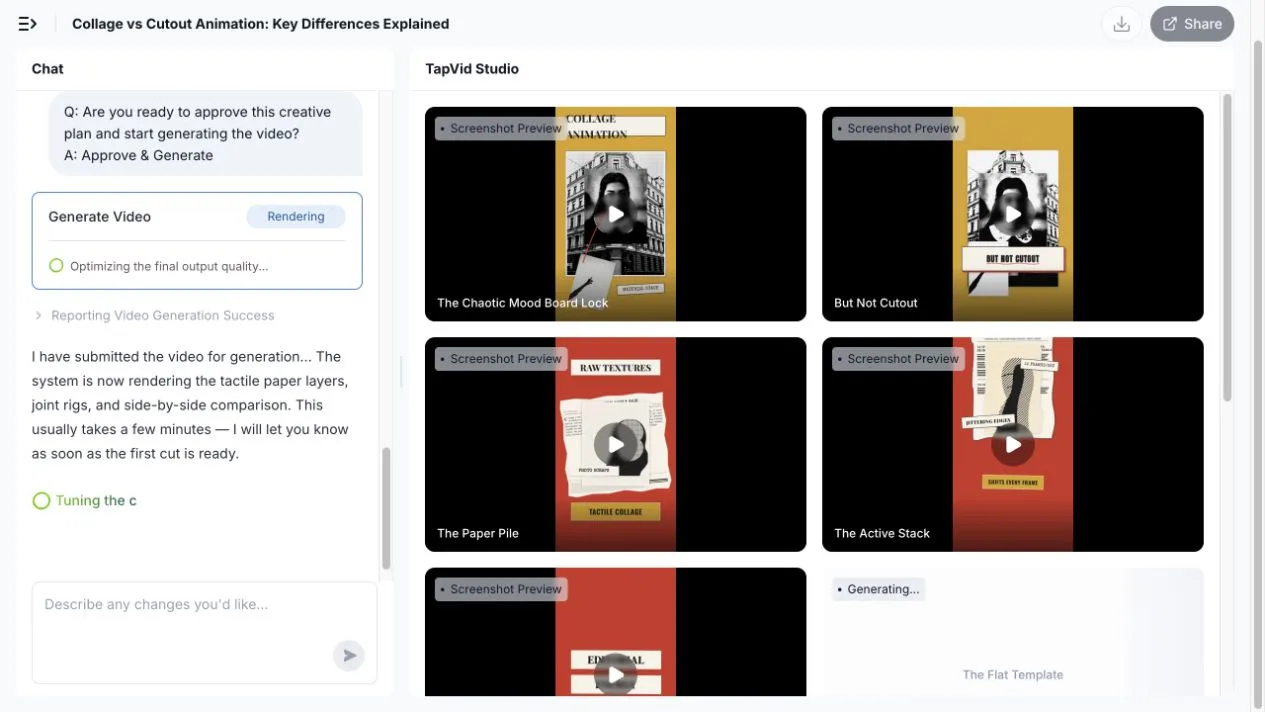
Task: Click the project title Collage vs Cutout Animation
Action: [260, 24]
